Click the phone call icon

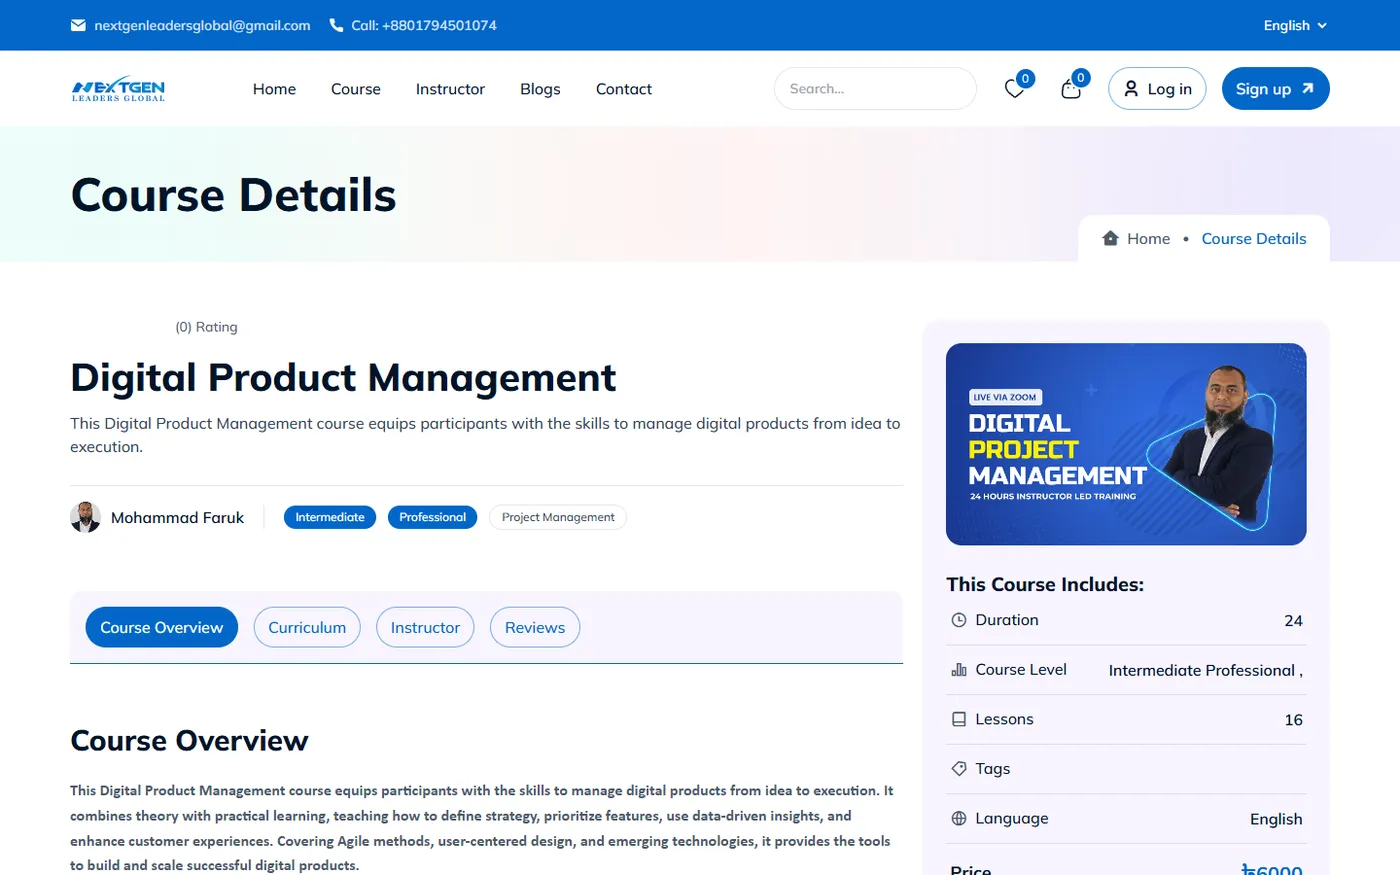[336, 25]
